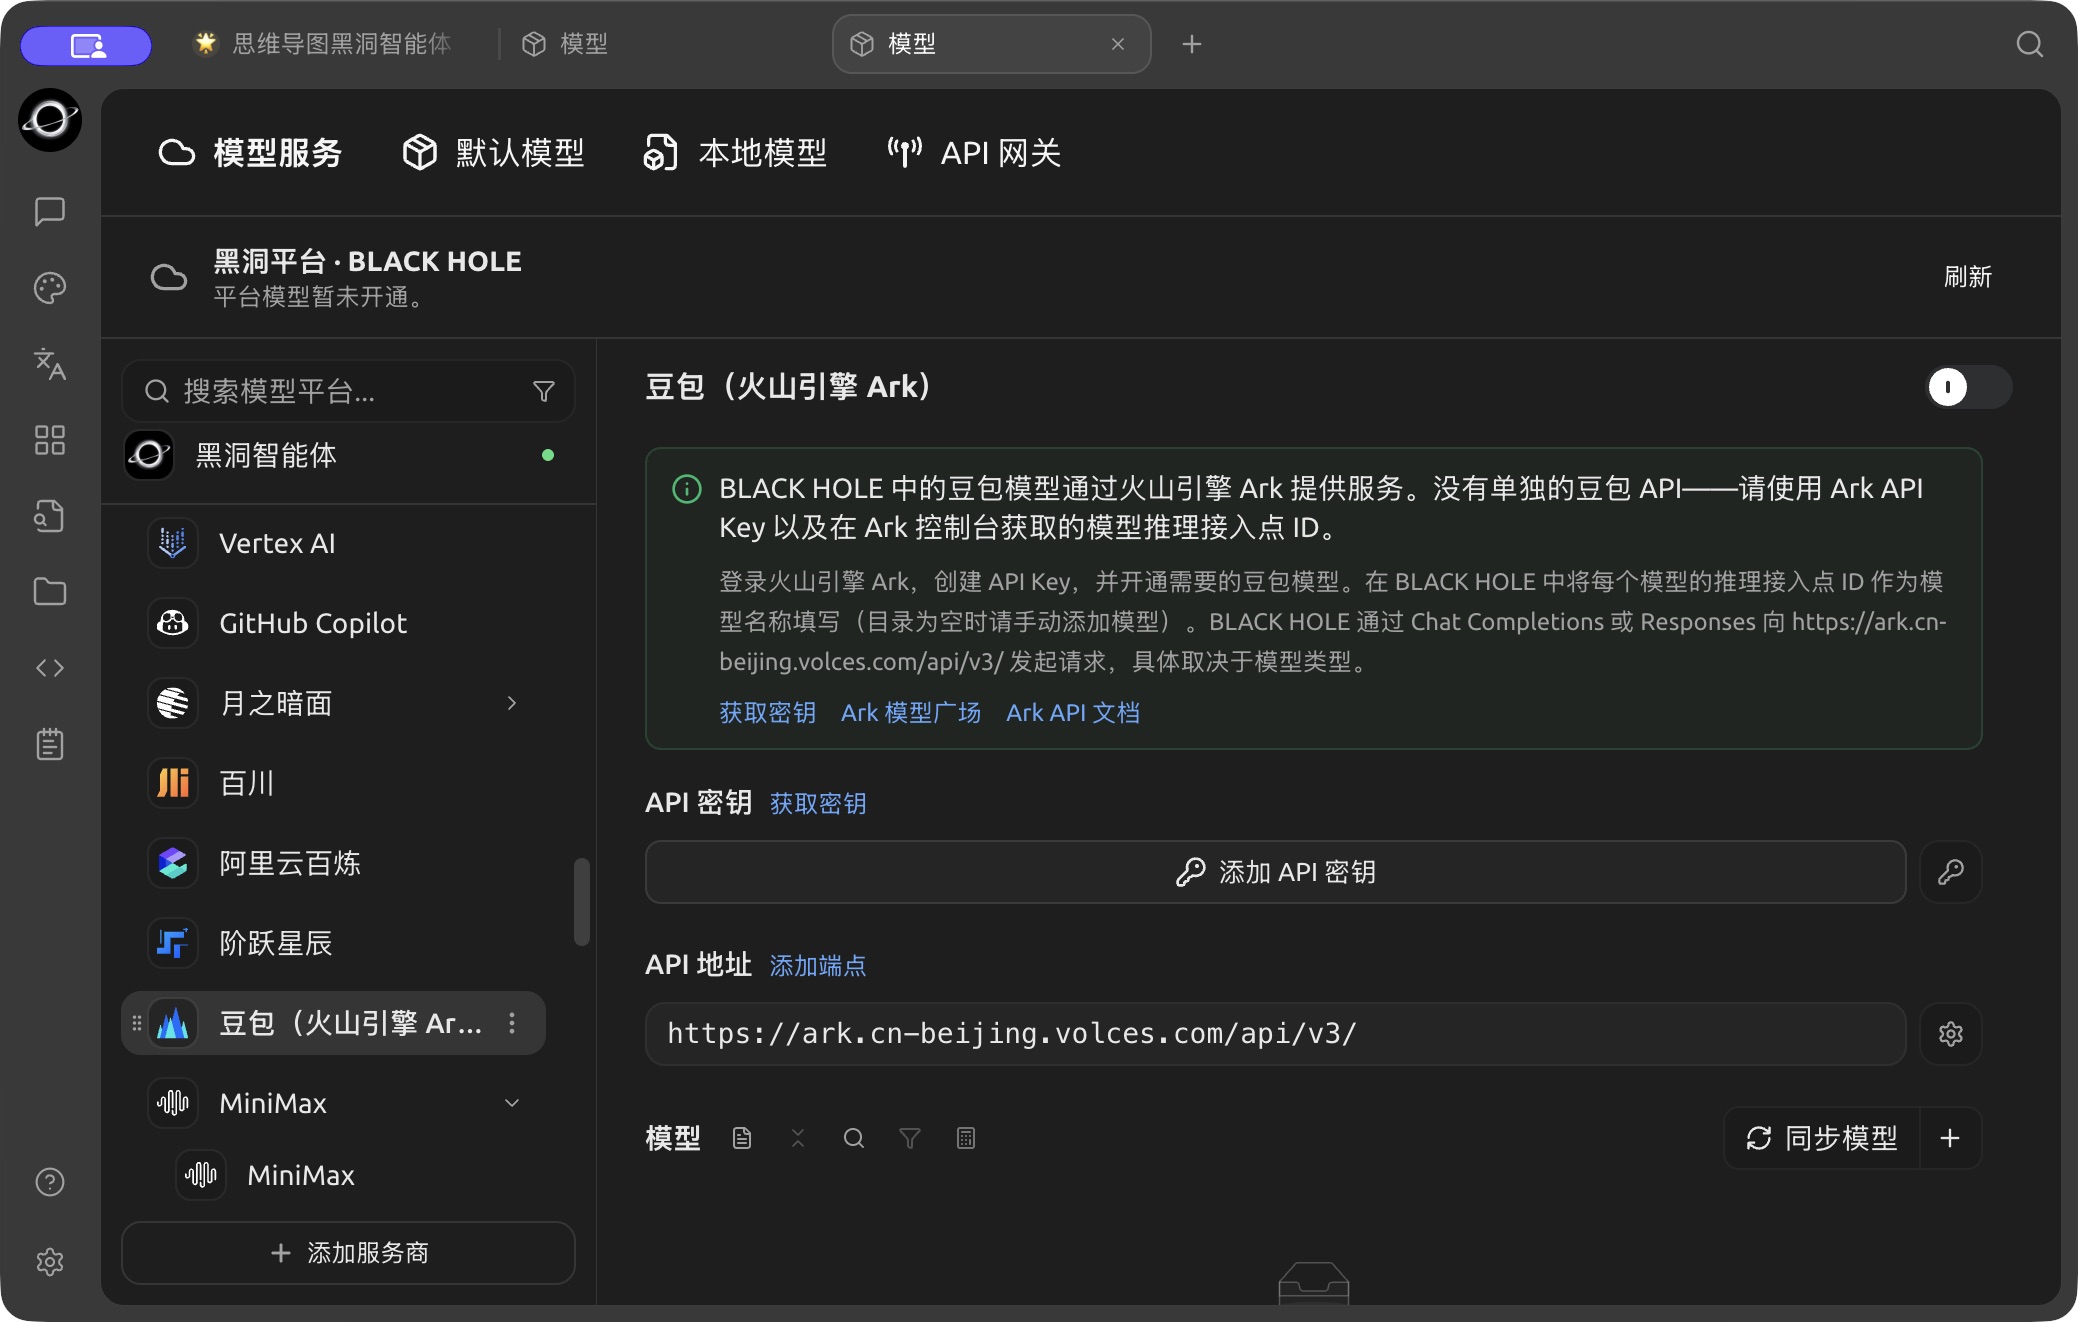
Task: Click the list icon in models toolbar
Action: [966, 1138]
